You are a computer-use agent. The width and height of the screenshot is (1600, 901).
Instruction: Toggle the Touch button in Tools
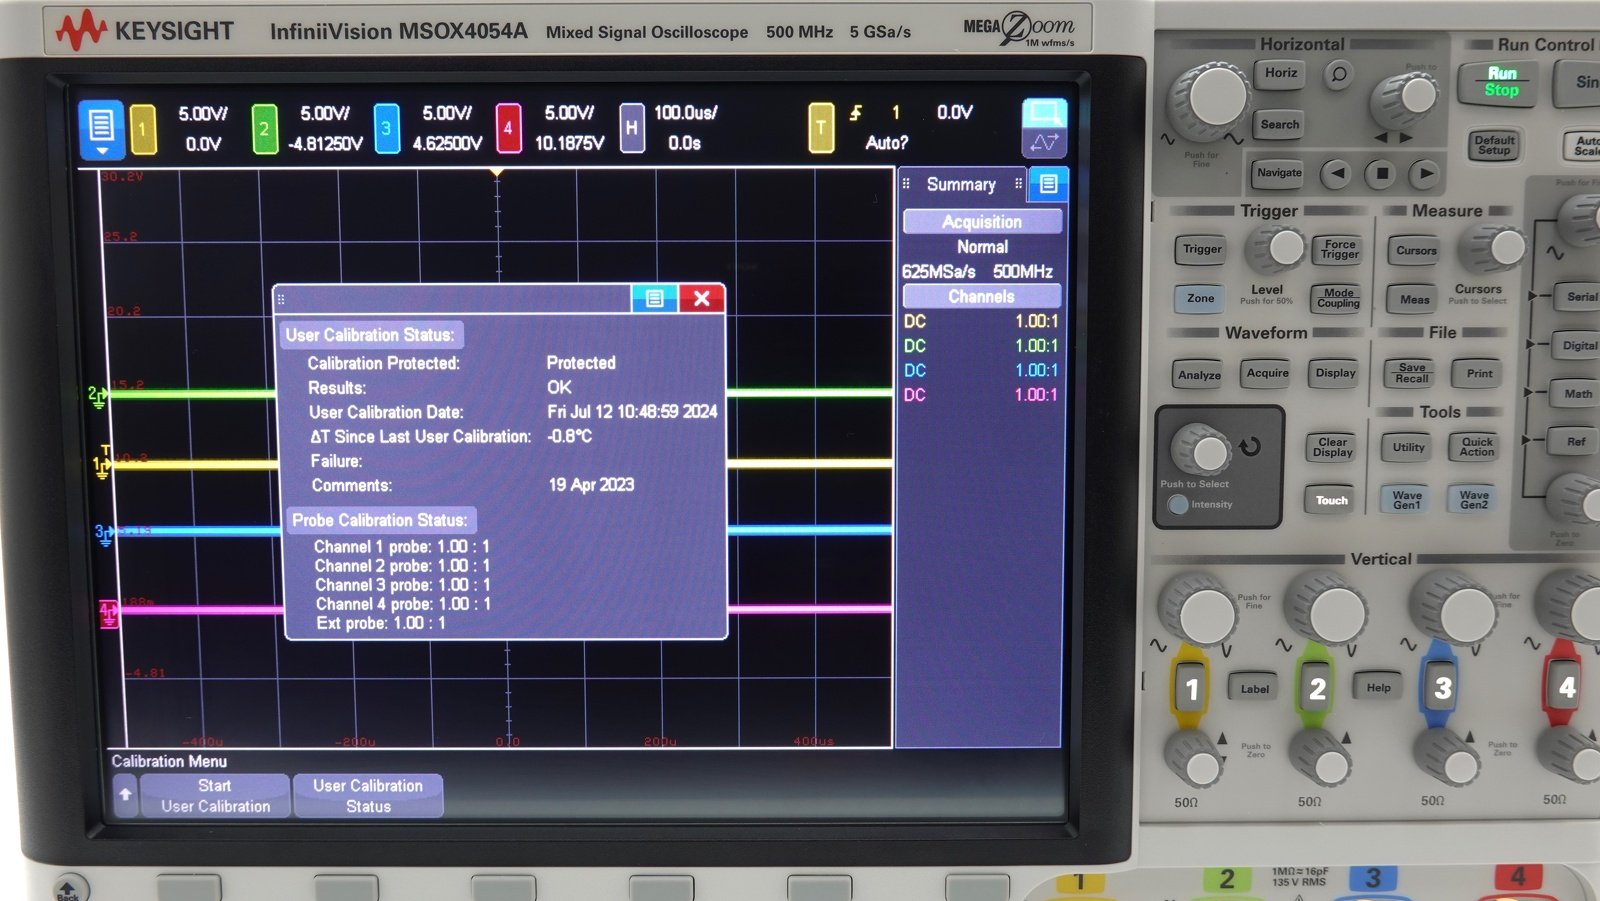[x=1331, y=500]
